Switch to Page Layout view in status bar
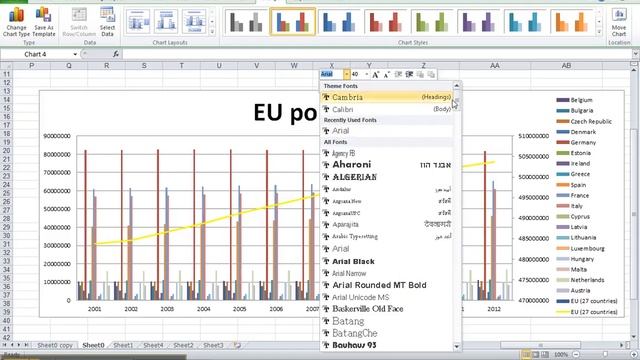 pyautogui.click(x=536, y=355)
